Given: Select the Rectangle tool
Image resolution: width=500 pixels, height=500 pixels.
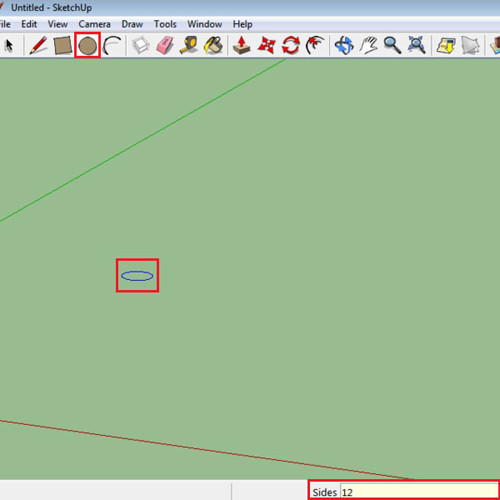Looking at the screenshot, I should [63, 45].
